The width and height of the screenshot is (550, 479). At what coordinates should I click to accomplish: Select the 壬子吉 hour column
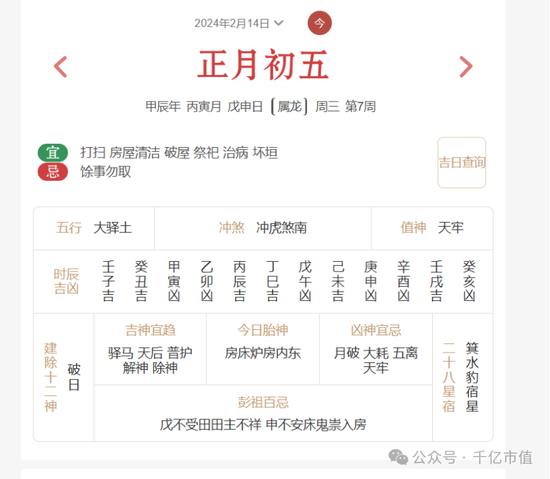coord(108,282)
